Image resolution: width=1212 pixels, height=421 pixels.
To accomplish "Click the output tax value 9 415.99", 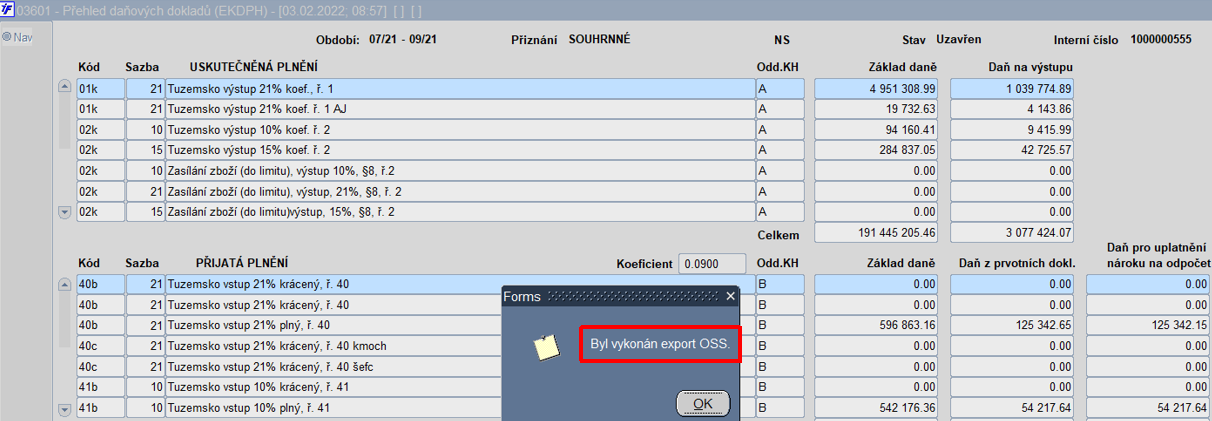I will 1013,130.
